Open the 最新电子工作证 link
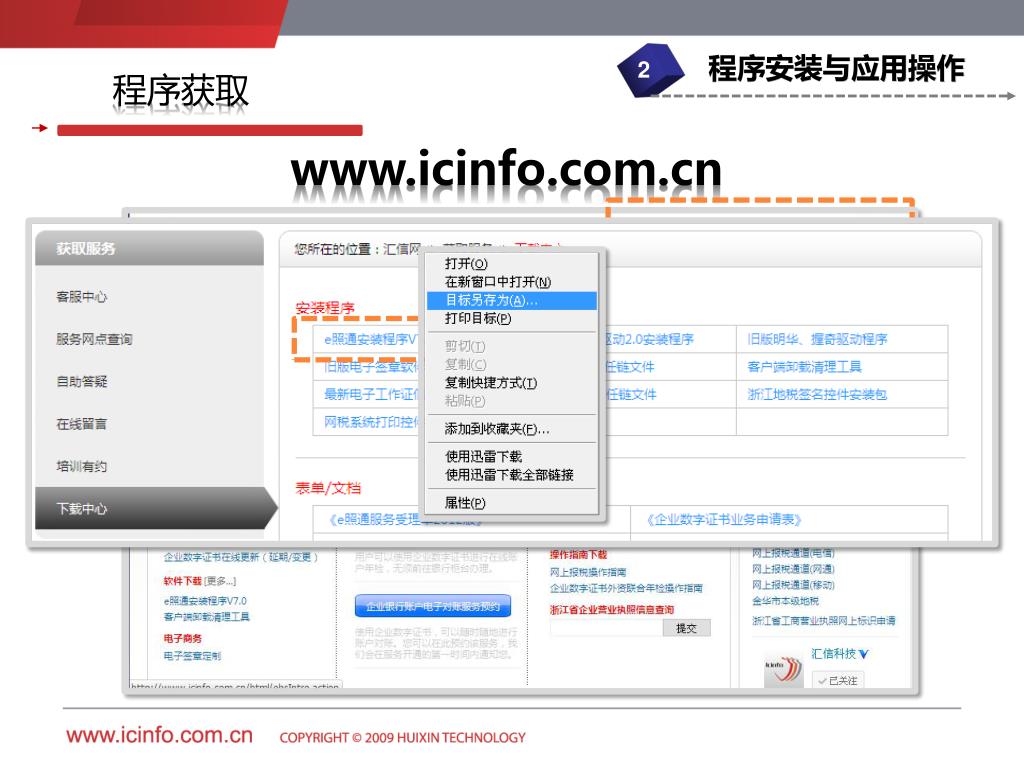Image resolution: width=1024 pixels, height=768 pixels. [372, 394]
